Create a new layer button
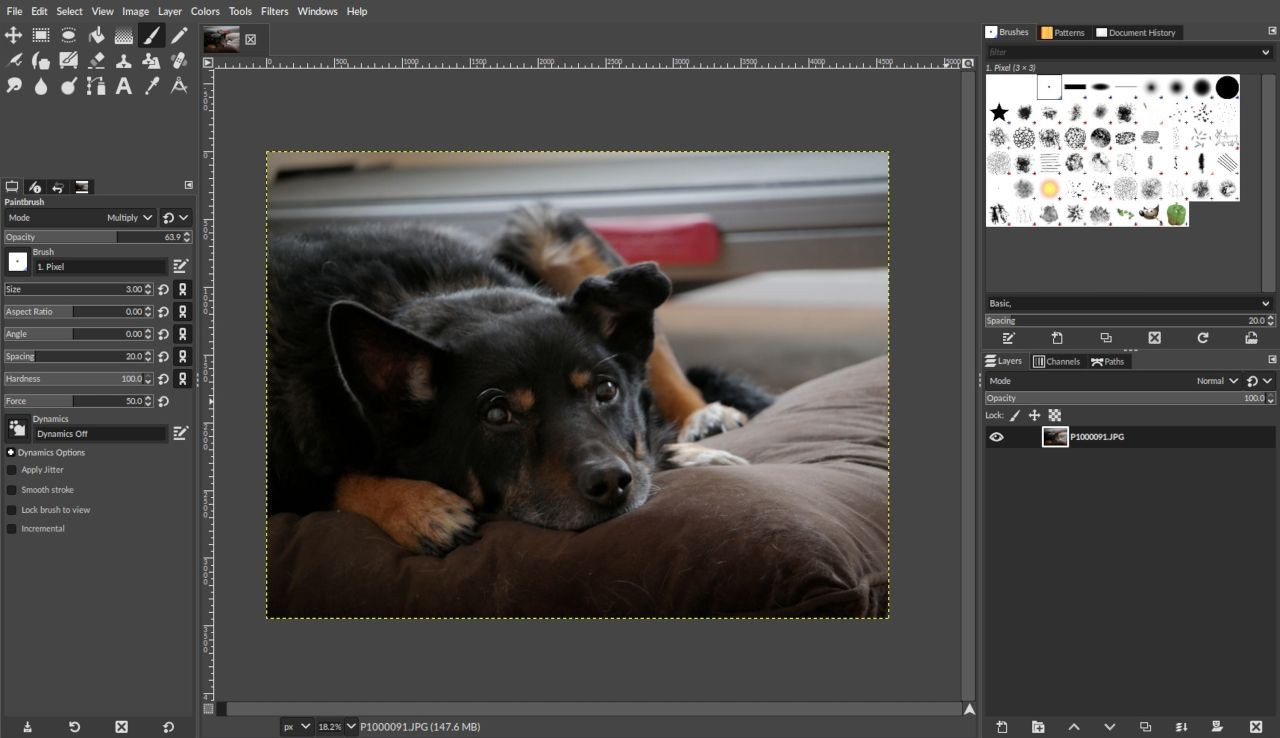This screenshot has height=738, width=1280. click(1002, 727)
